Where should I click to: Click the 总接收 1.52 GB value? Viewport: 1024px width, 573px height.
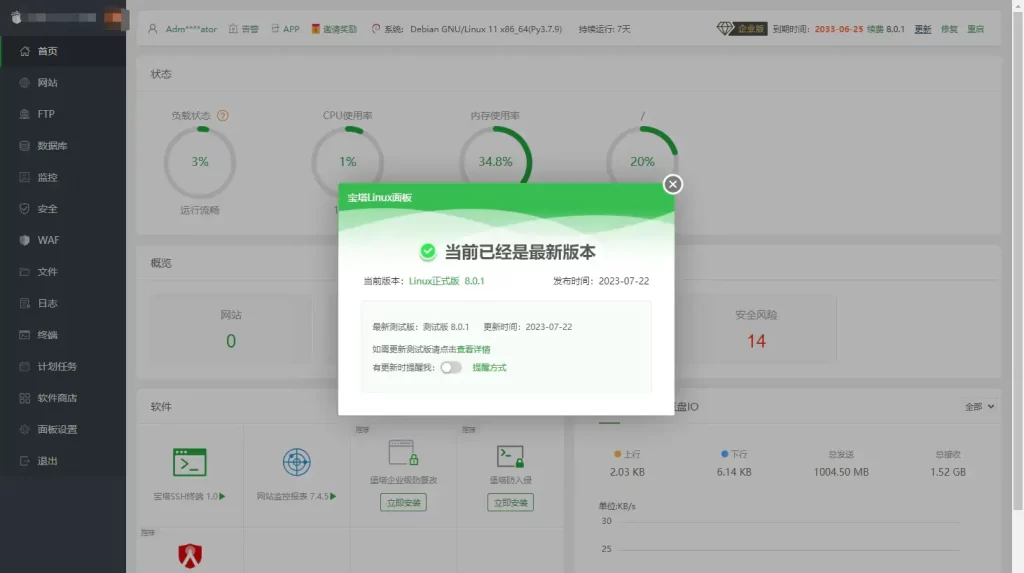(948, 472)
